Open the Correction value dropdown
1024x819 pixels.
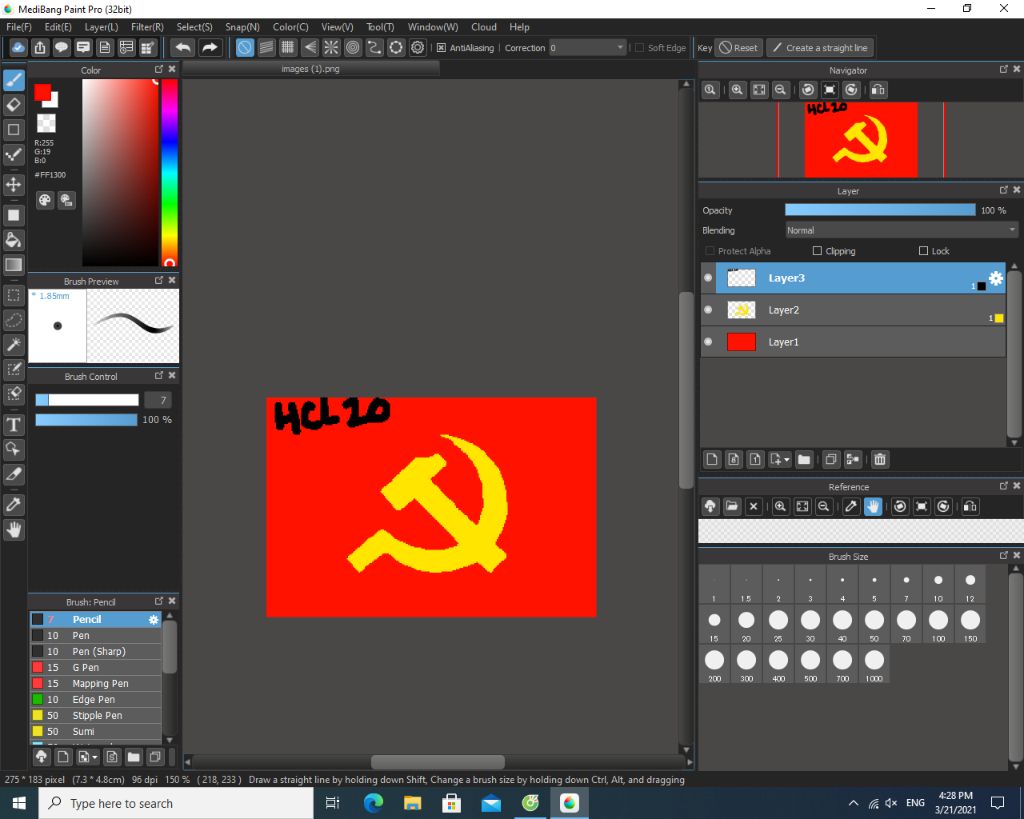(588, 48)
